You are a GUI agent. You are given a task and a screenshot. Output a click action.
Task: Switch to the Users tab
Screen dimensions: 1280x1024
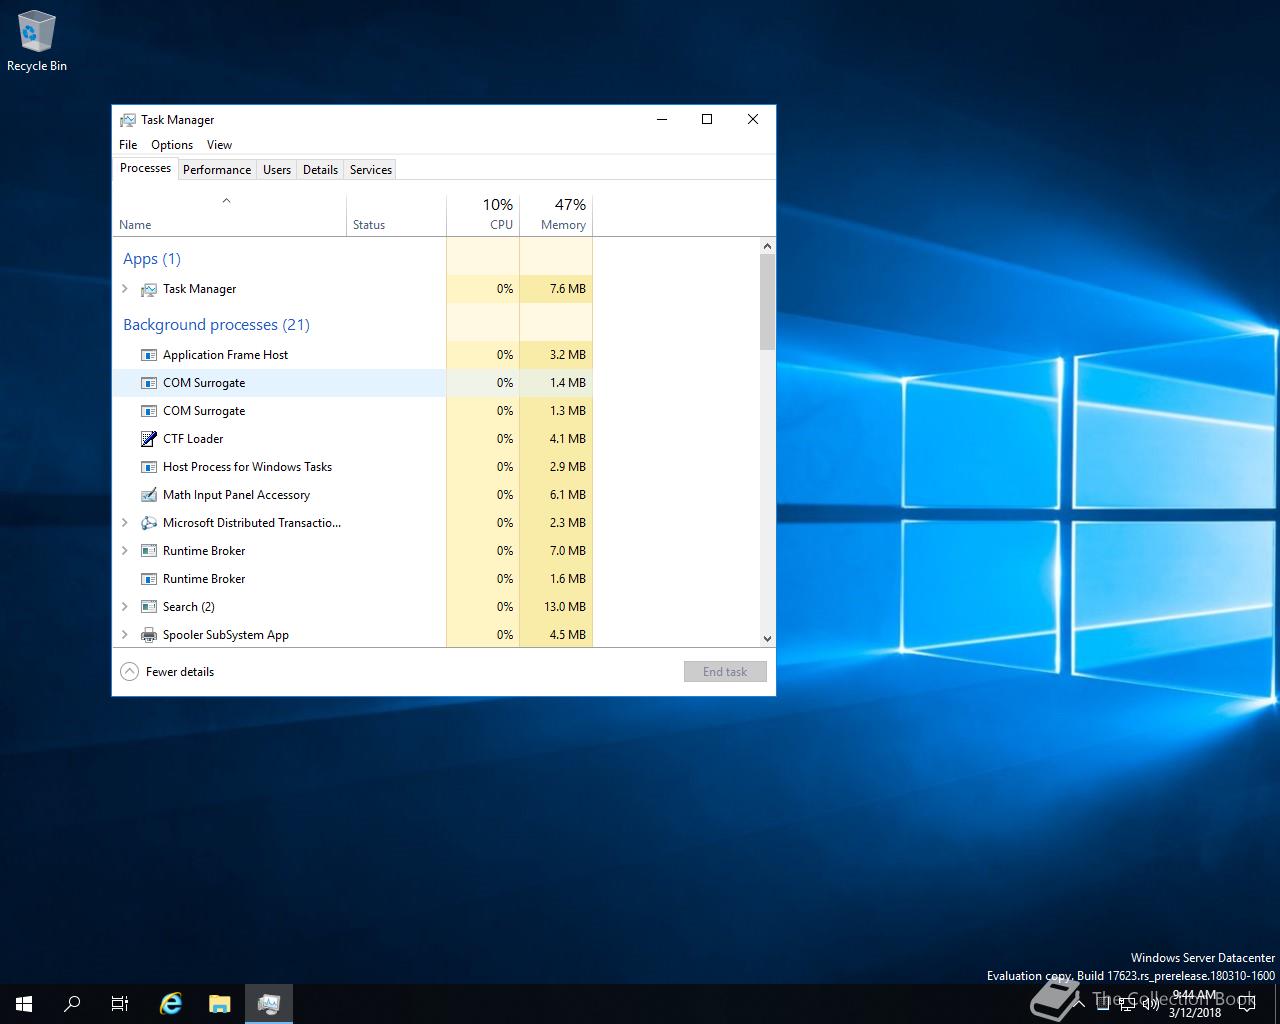point(277,170)
